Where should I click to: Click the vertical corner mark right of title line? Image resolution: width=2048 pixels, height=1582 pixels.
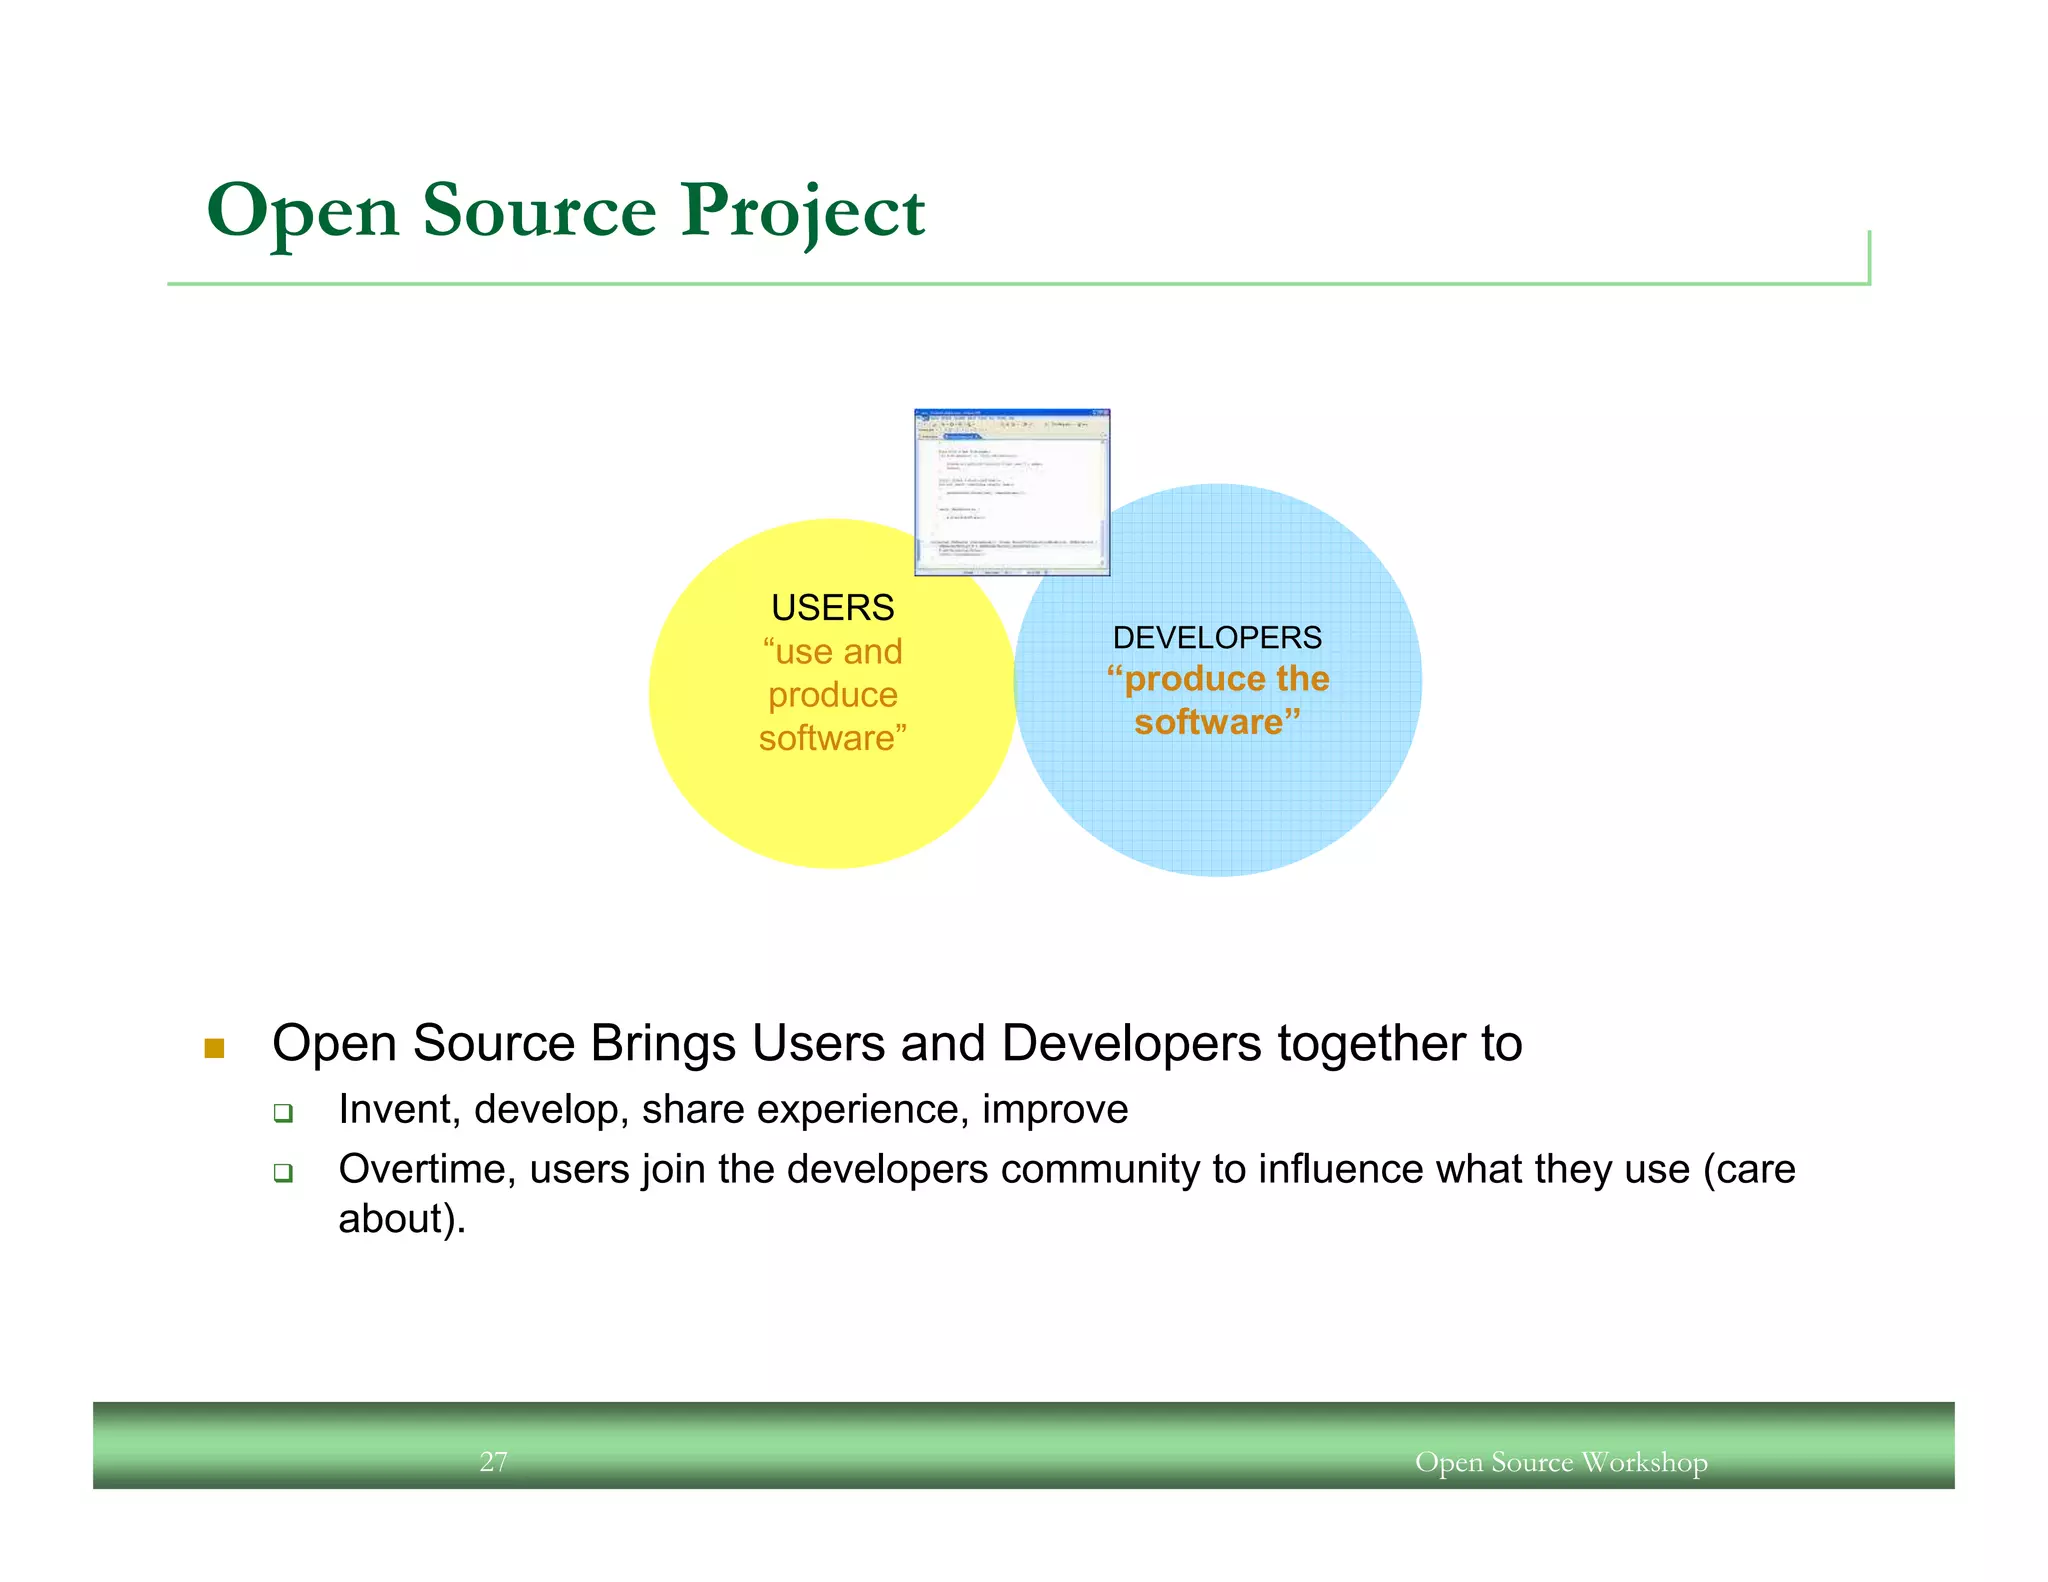pyautogui.click(x=1868, y=256)
